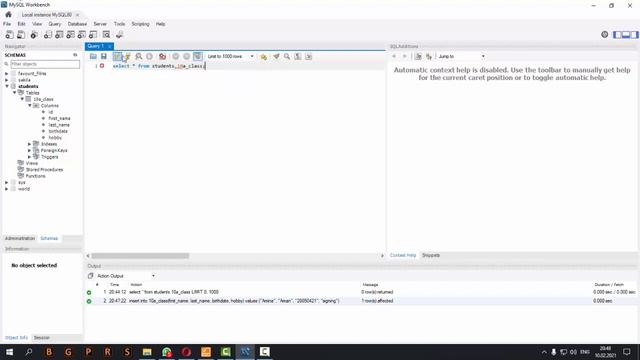The image size is (640, 360).
Task: Hide the left navigator sidebar panel
Action: click(617, 35)
